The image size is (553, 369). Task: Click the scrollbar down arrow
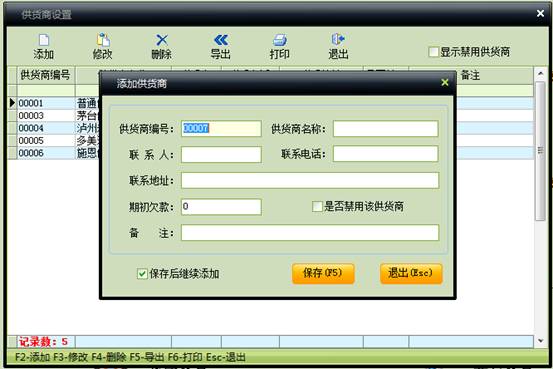click(x=540, y=341)
